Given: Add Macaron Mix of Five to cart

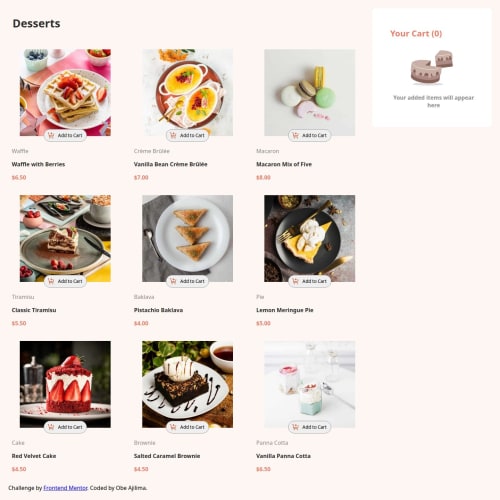Looking at the screenshot, I should coord(310,135).
